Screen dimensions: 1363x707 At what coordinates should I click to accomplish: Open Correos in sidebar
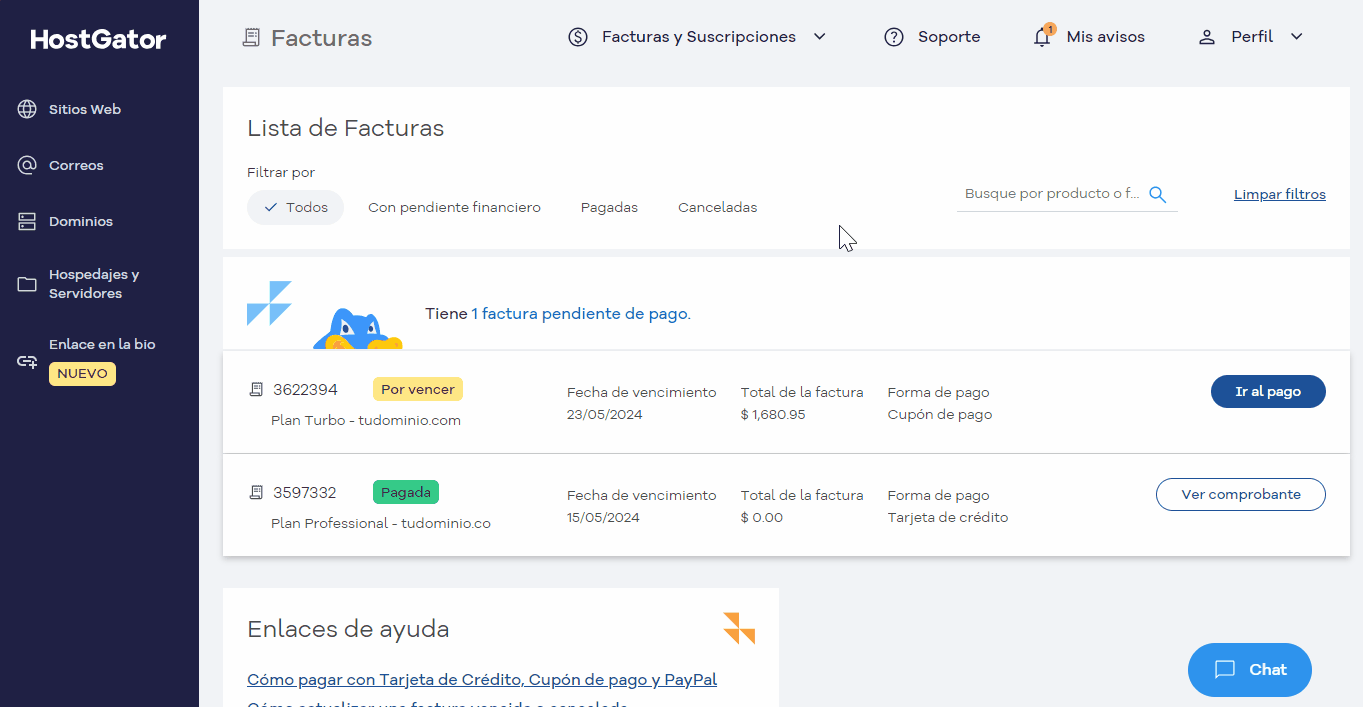pos(76,165)
